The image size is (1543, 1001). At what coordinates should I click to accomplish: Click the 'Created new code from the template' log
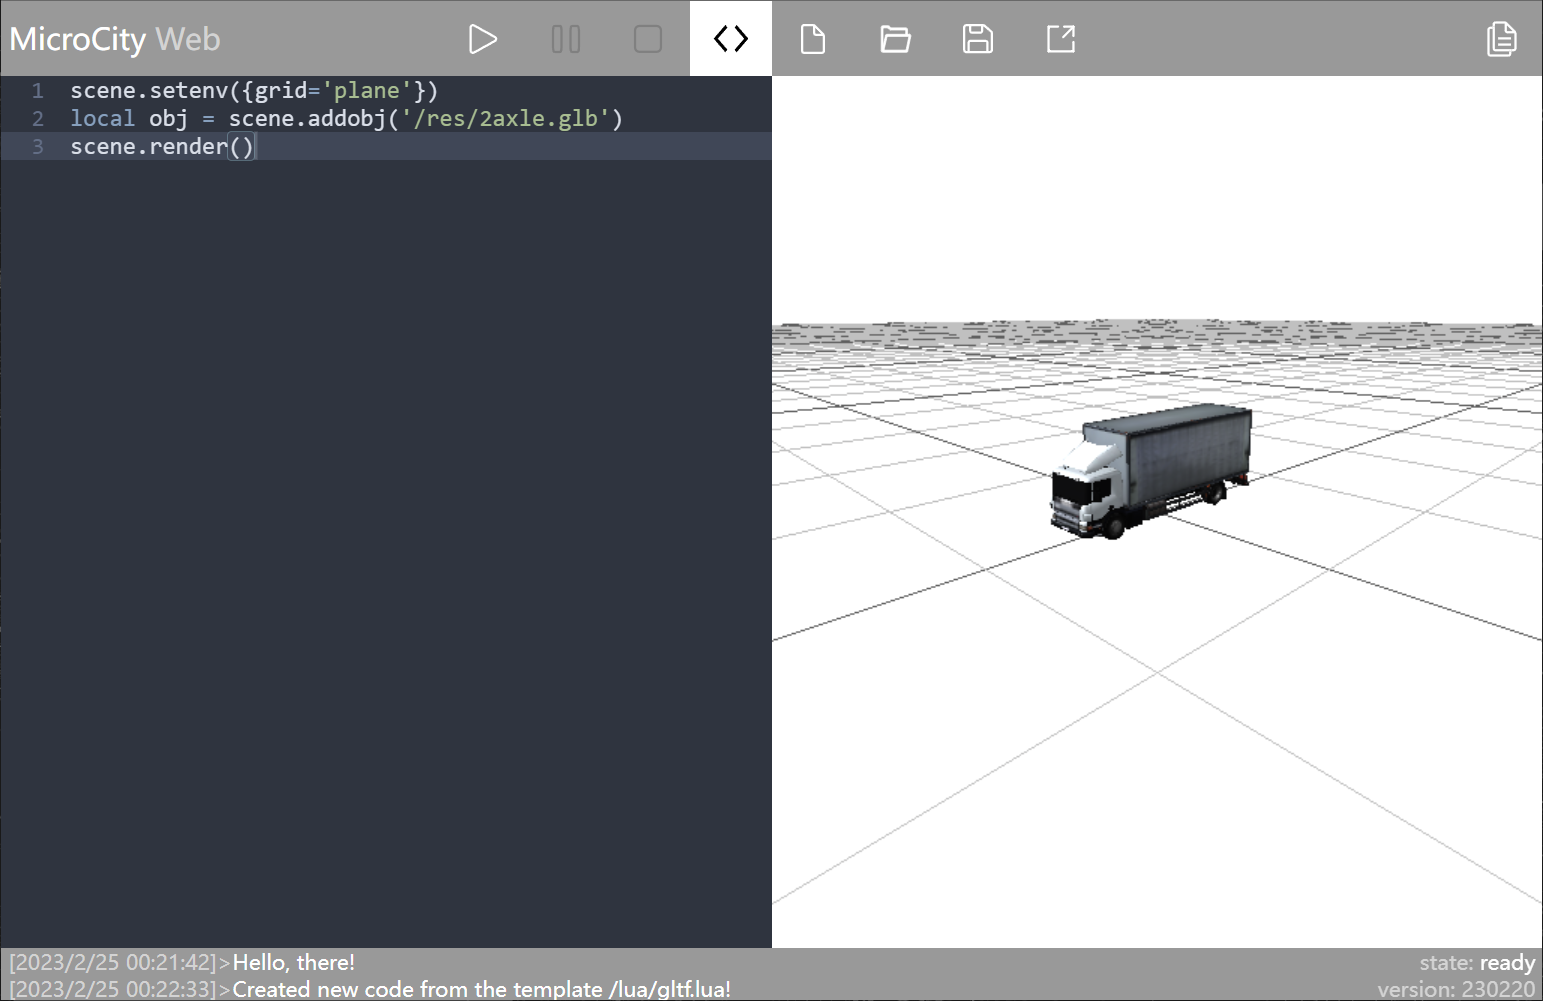click(481, 989)
